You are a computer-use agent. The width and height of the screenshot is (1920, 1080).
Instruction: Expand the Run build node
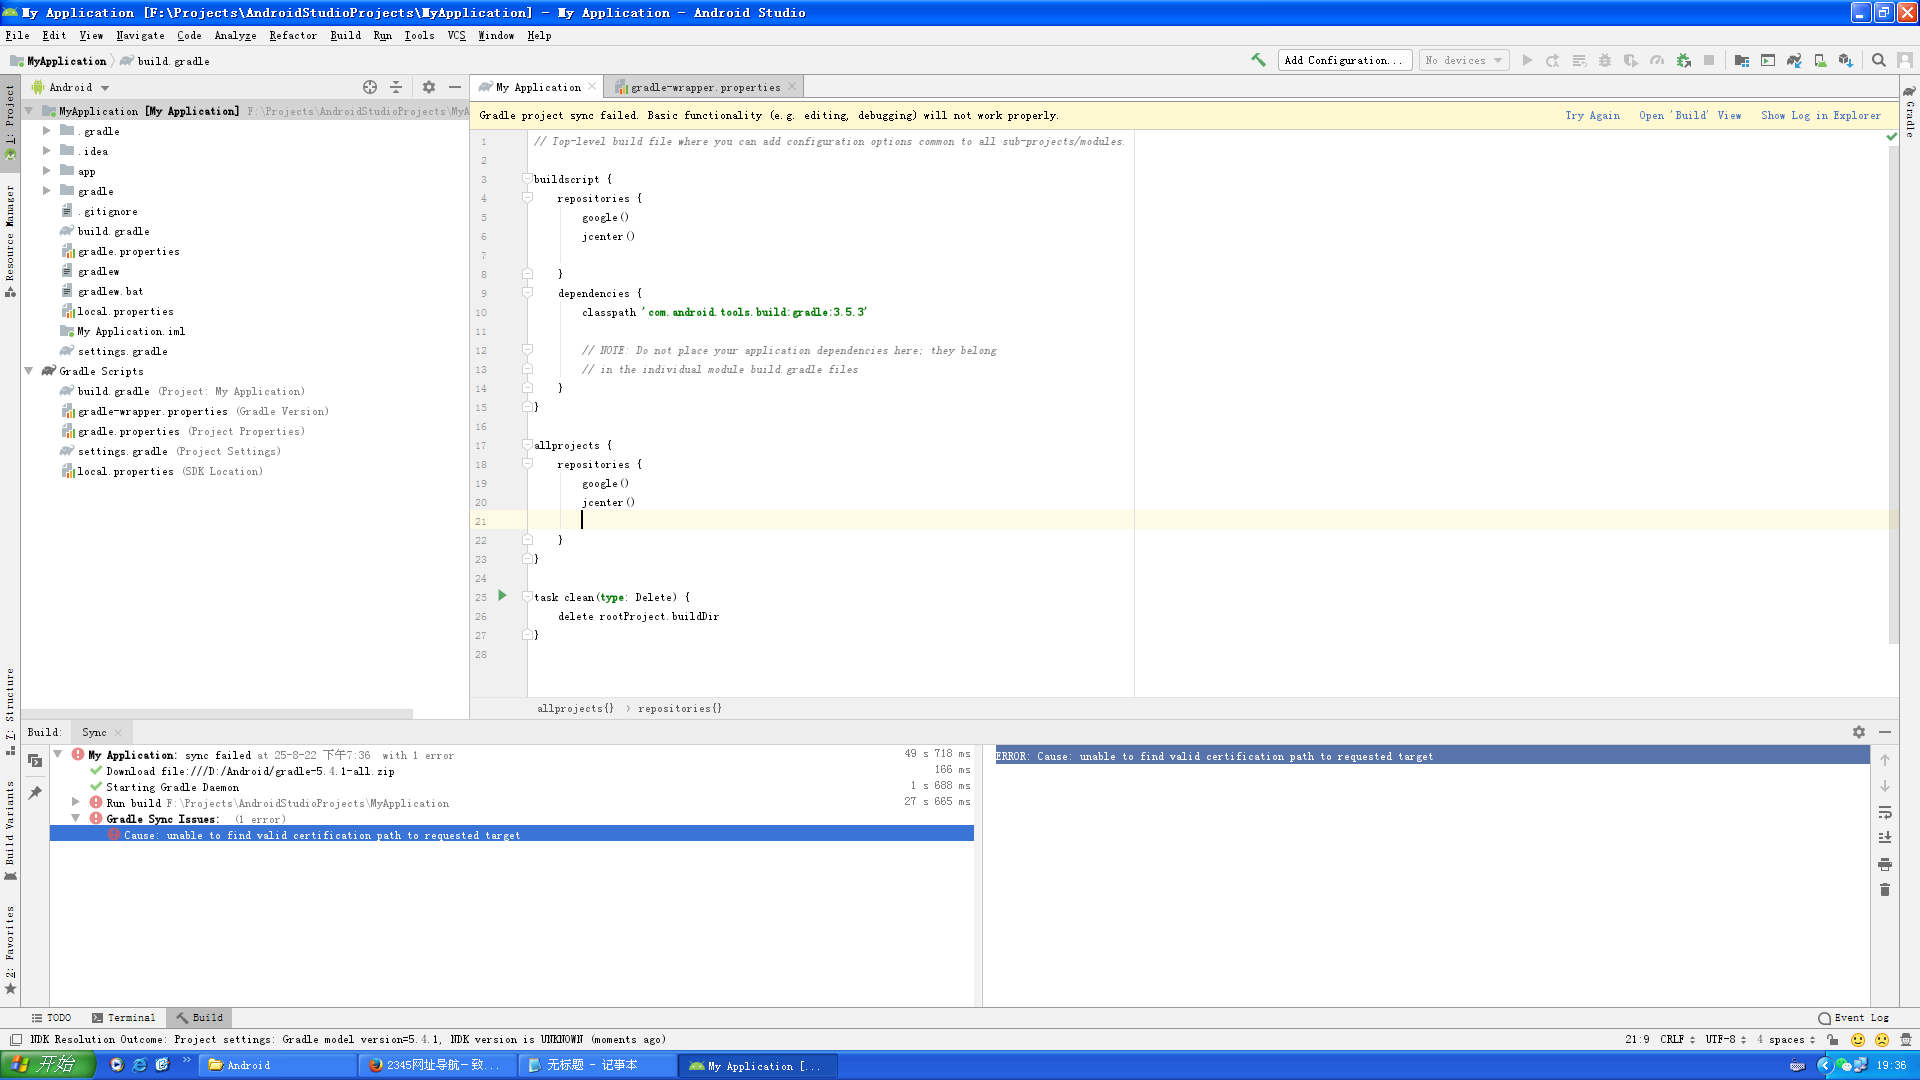pos(75,803)
